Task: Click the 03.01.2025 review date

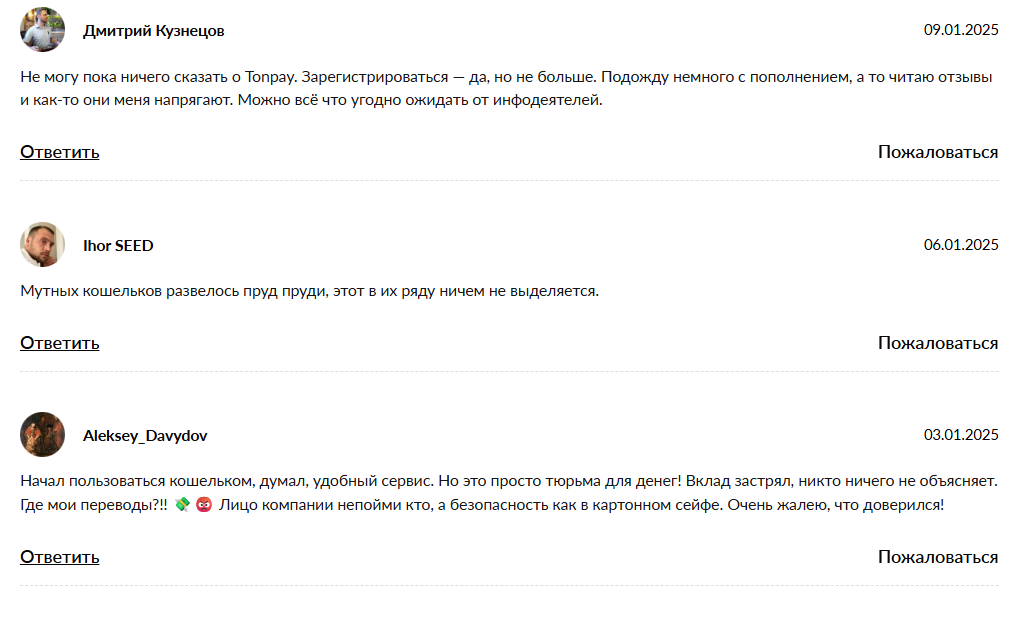Action: point(961,434)
